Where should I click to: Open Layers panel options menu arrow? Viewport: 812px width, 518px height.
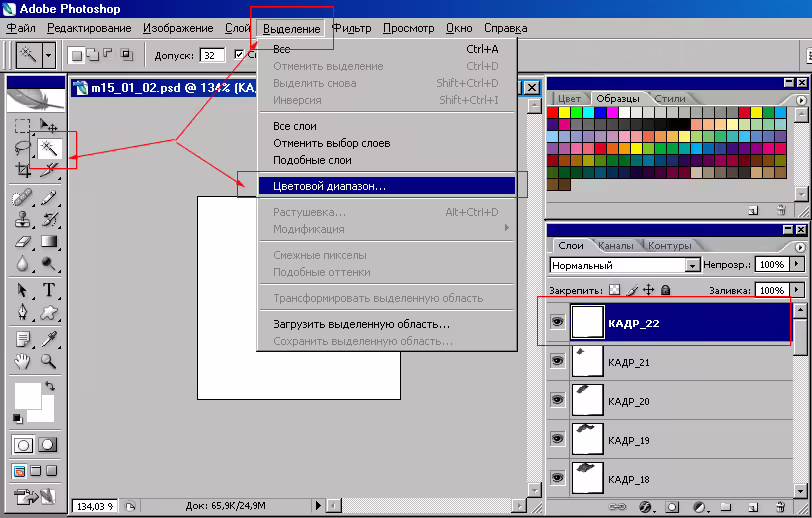pos(801,248)
